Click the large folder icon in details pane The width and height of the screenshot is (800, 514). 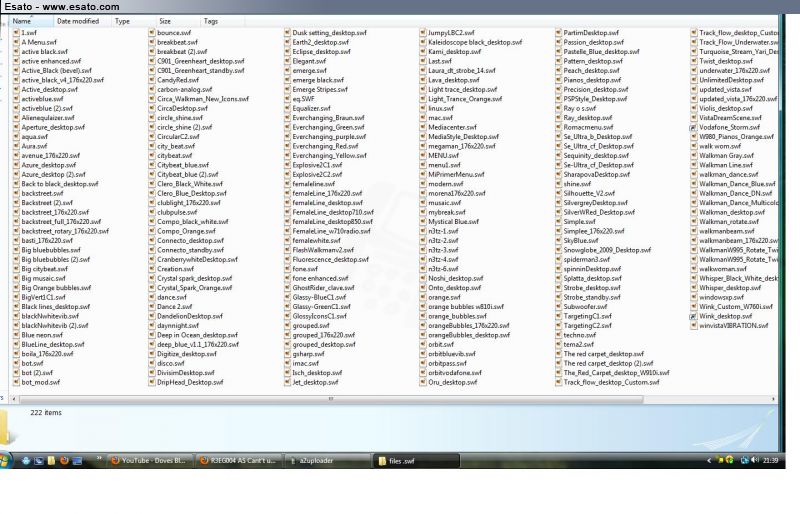pos(9,412)
